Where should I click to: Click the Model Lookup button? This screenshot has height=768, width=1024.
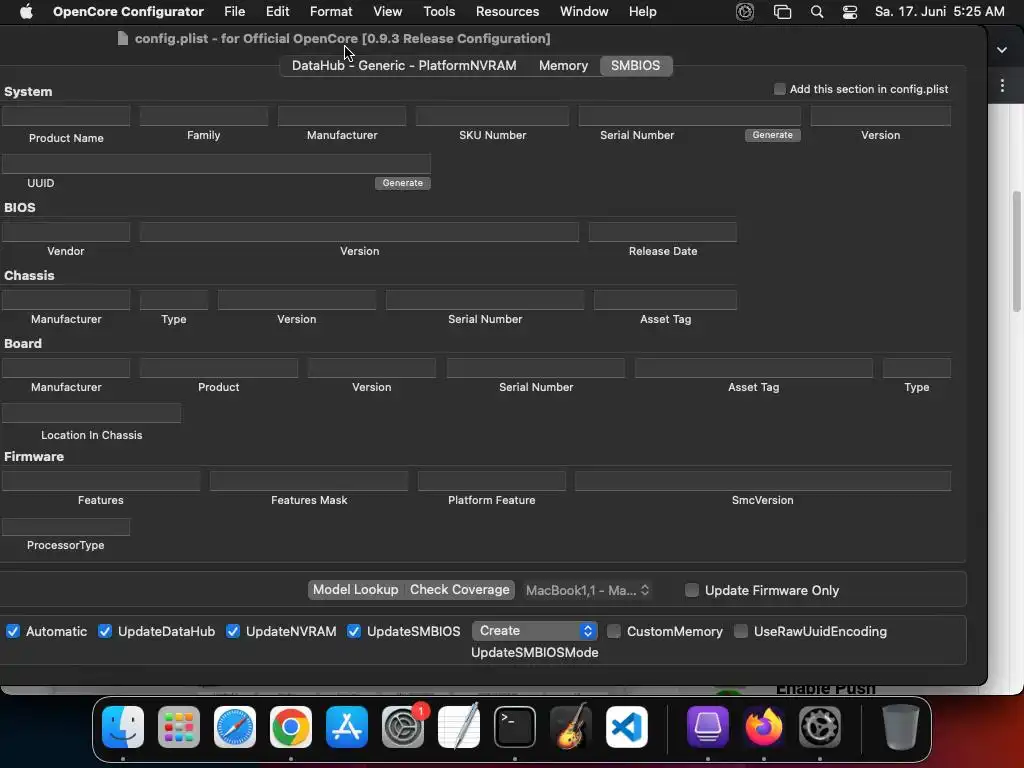[355, 590]
